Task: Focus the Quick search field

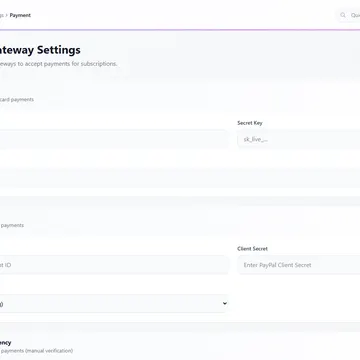Action: 349,15
